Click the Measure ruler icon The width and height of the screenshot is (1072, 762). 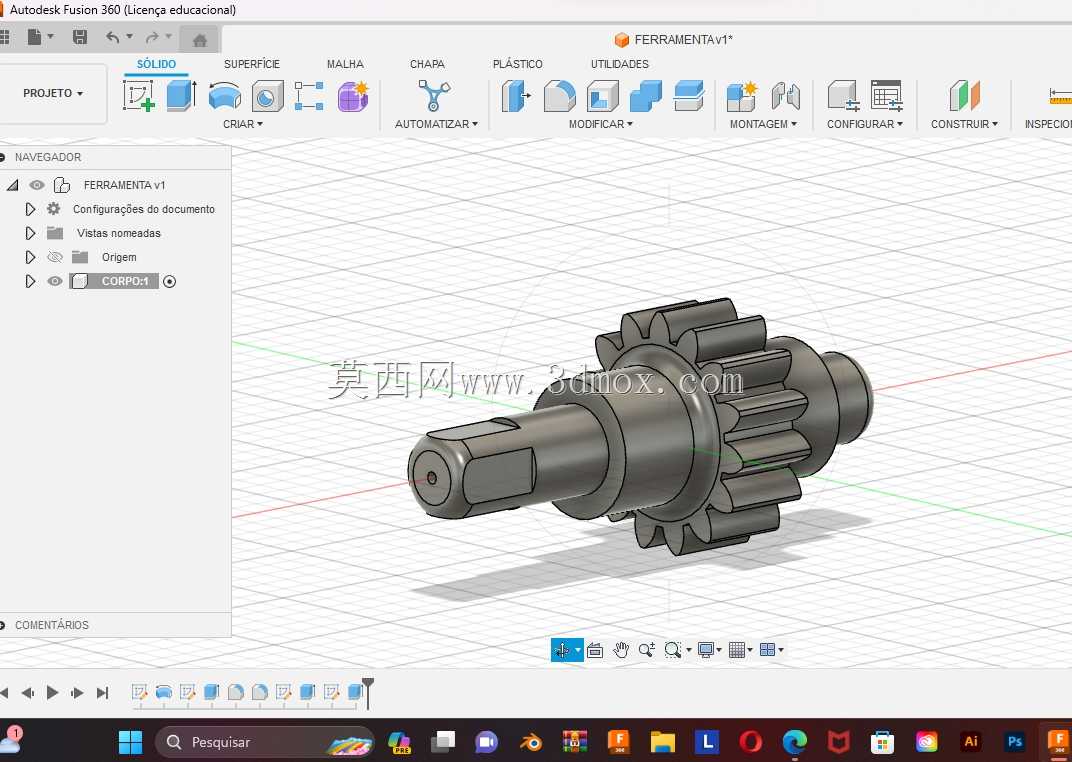tap(1060, 96)
